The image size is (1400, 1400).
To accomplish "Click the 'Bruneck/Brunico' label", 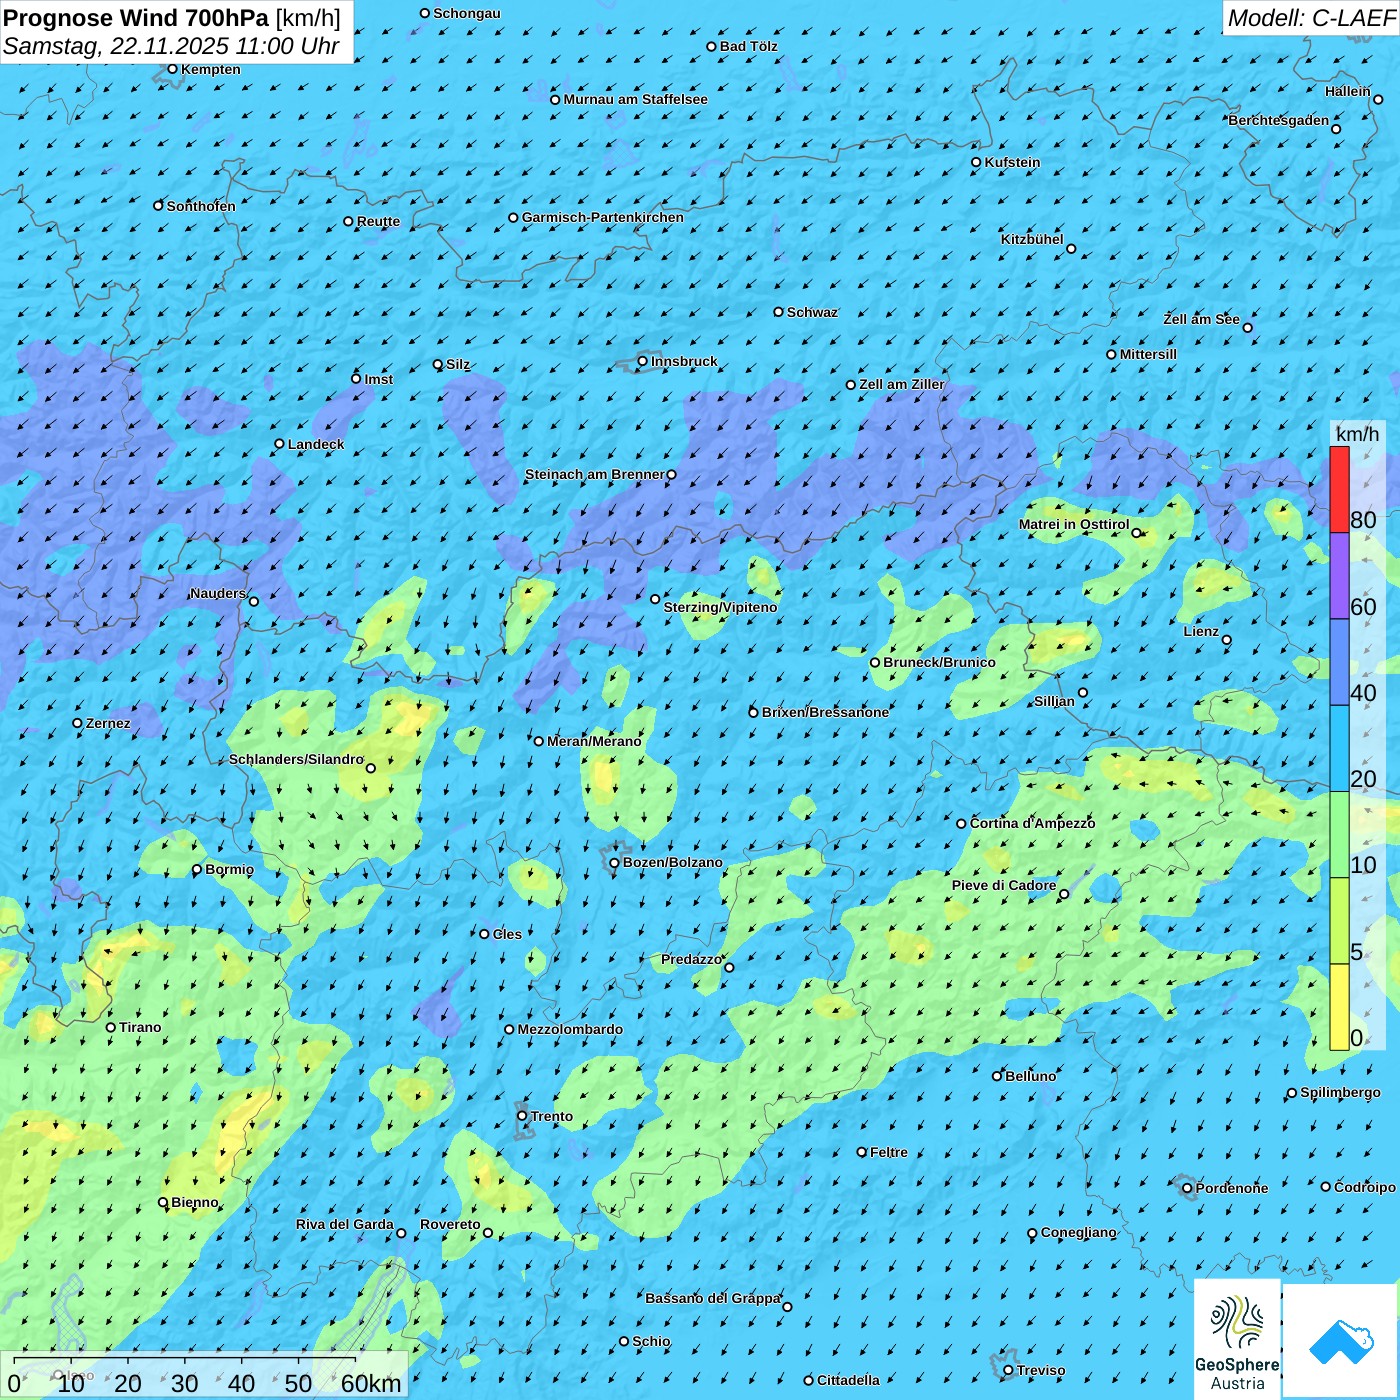I will tap(939, 662).
